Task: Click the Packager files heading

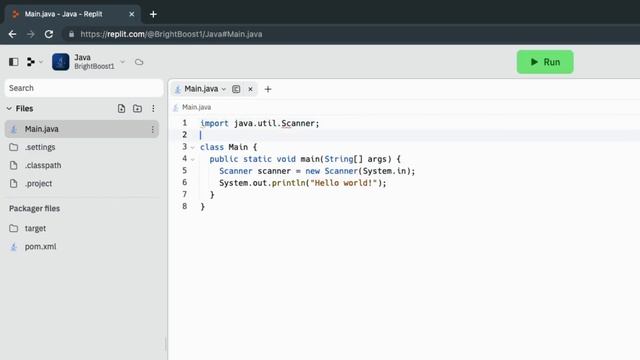Action: pos(34,209)
